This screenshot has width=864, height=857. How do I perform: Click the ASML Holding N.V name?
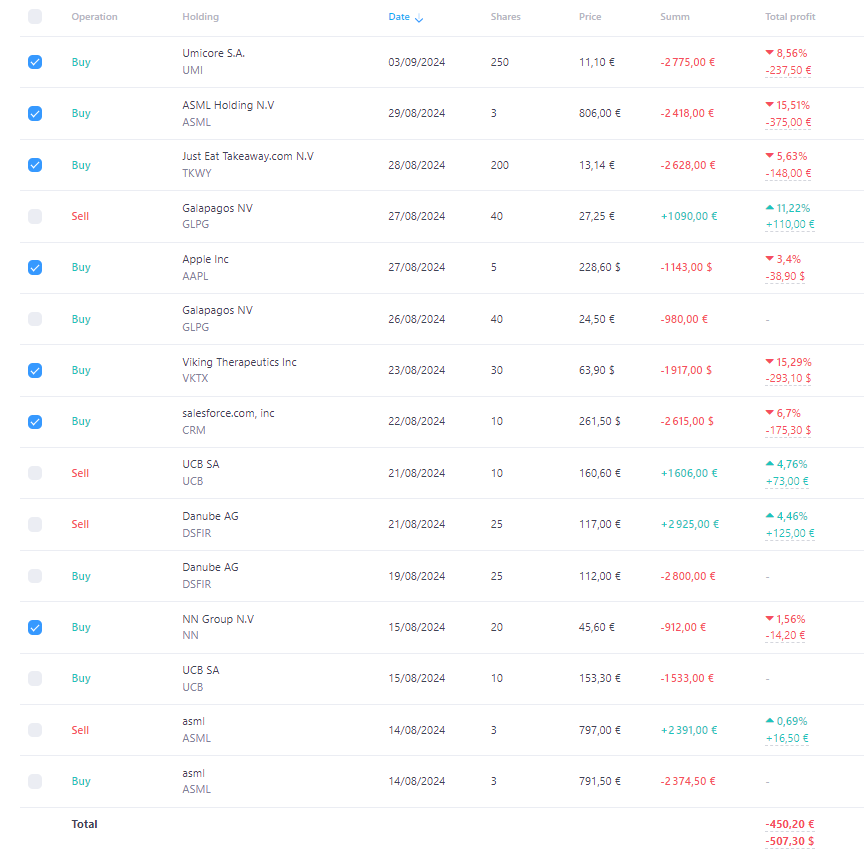[x=228, y=105]
